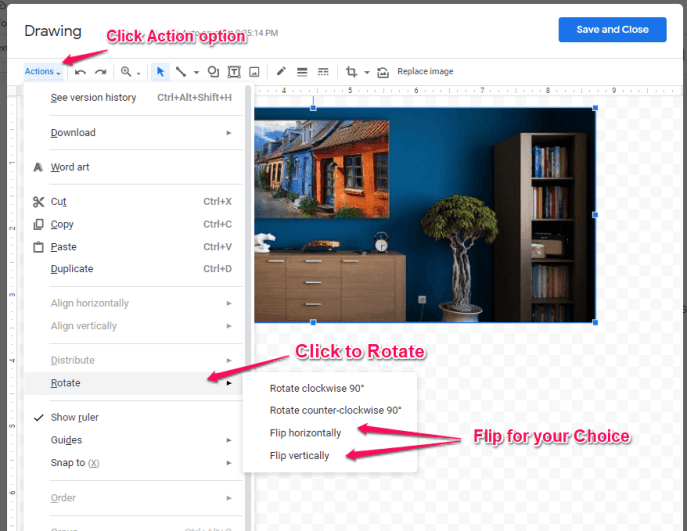The image size is (687, 531).
Task: Click Replace image button
Action: coord(425,71)
